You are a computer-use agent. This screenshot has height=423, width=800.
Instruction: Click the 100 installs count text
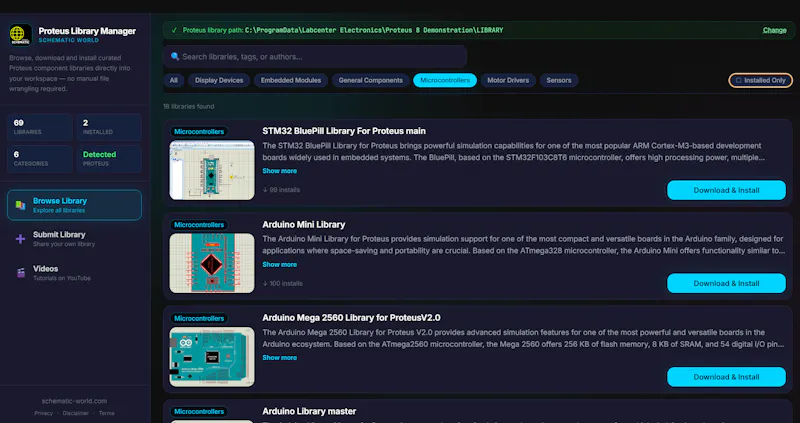point(282,283)
